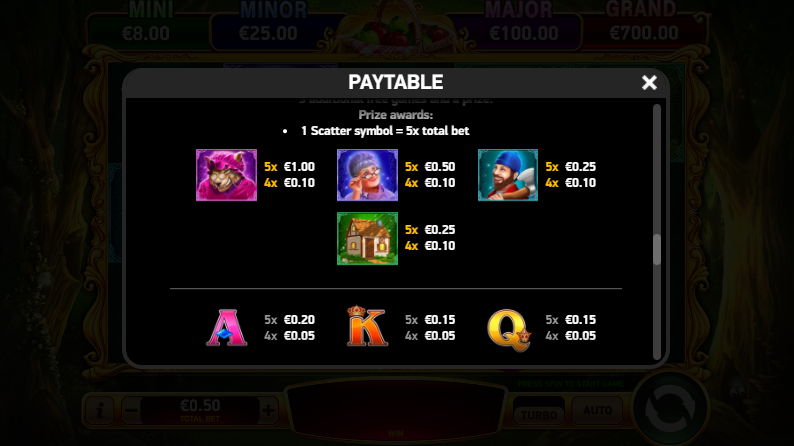Increase total bet with plus button
Image resolution: width=794 pixels, height=446 pixels.
(x=268, y=410)
